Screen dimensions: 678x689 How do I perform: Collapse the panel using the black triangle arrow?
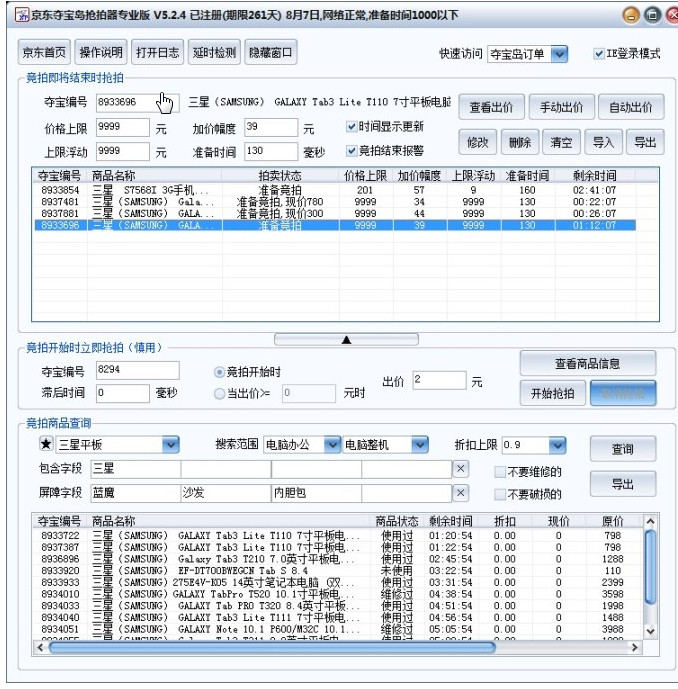(x=346, y=340)
